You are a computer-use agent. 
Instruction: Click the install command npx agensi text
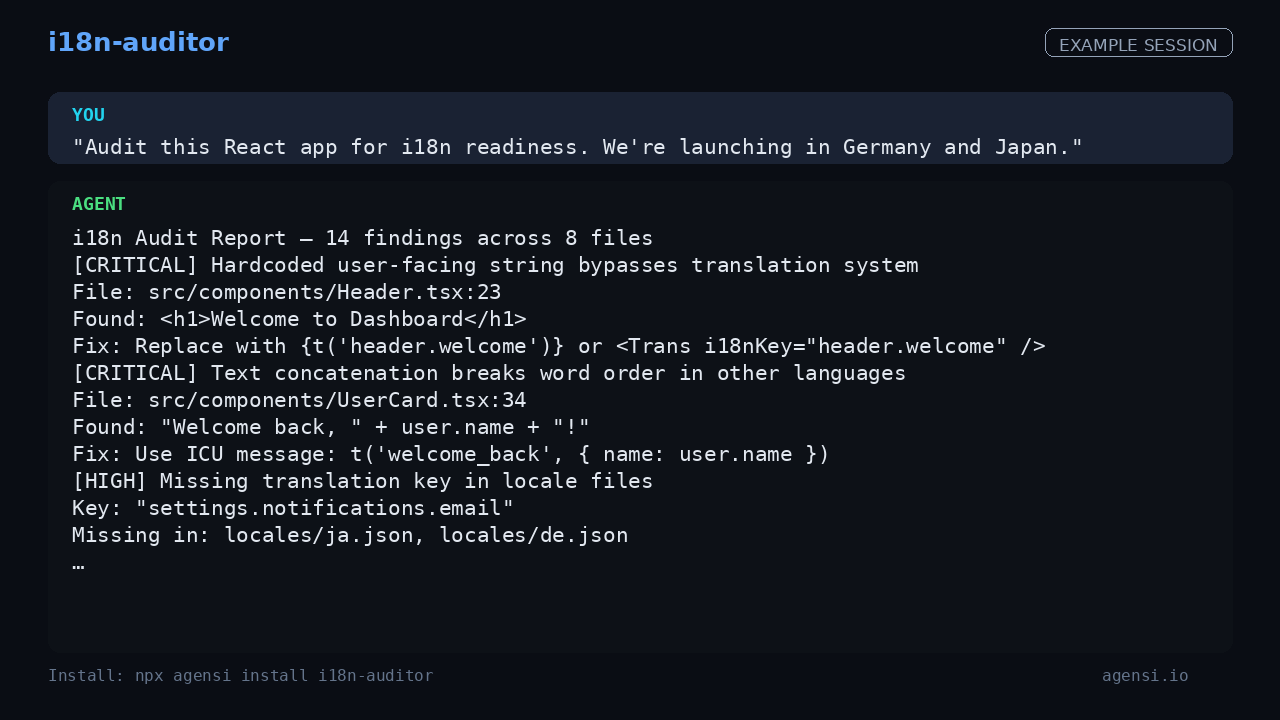click(240, 676)
